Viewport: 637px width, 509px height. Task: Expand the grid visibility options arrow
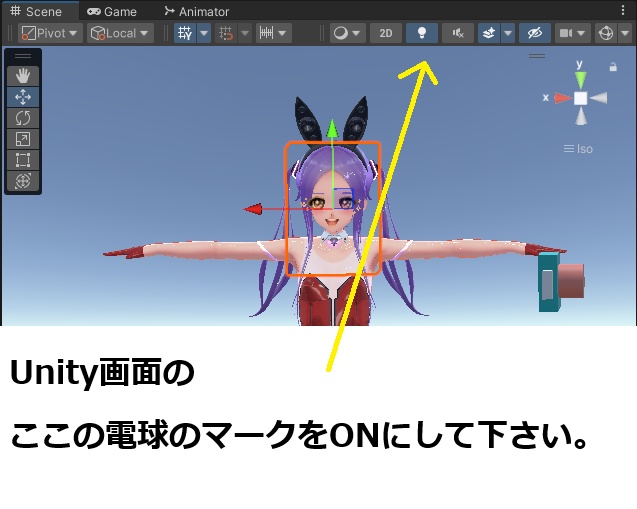point(204,33)
